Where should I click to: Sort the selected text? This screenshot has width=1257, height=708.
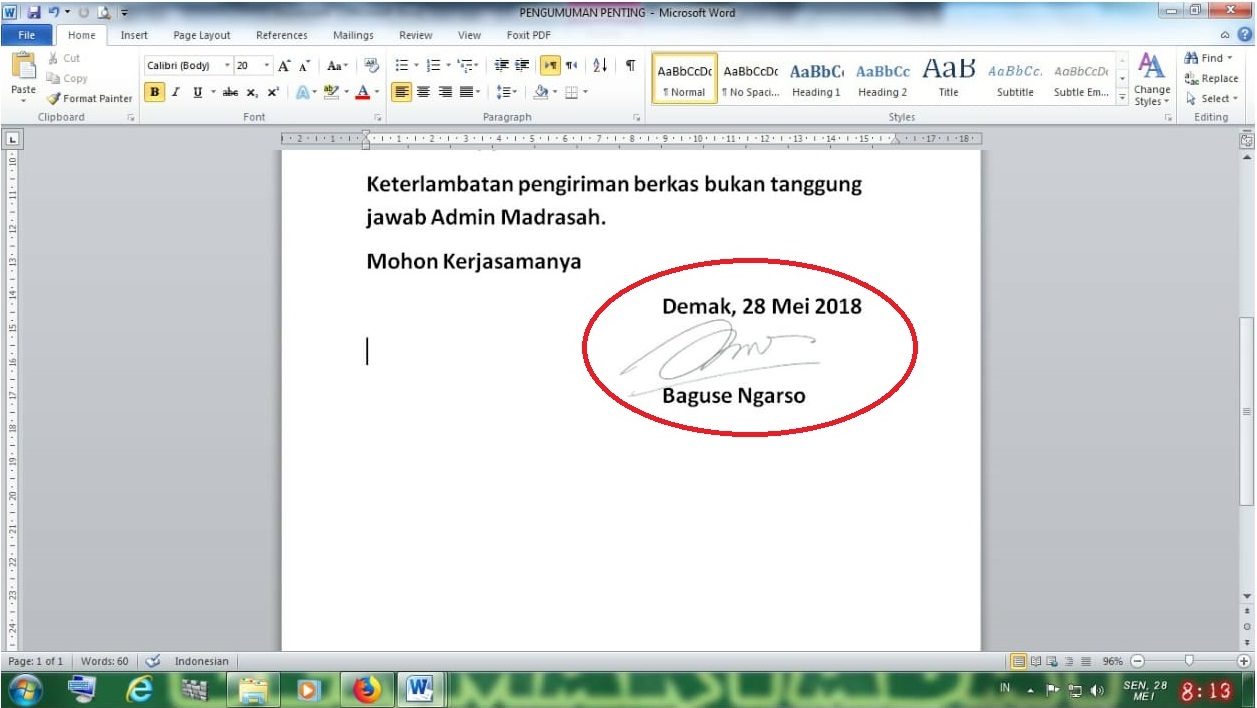click(x=599, y=65)
